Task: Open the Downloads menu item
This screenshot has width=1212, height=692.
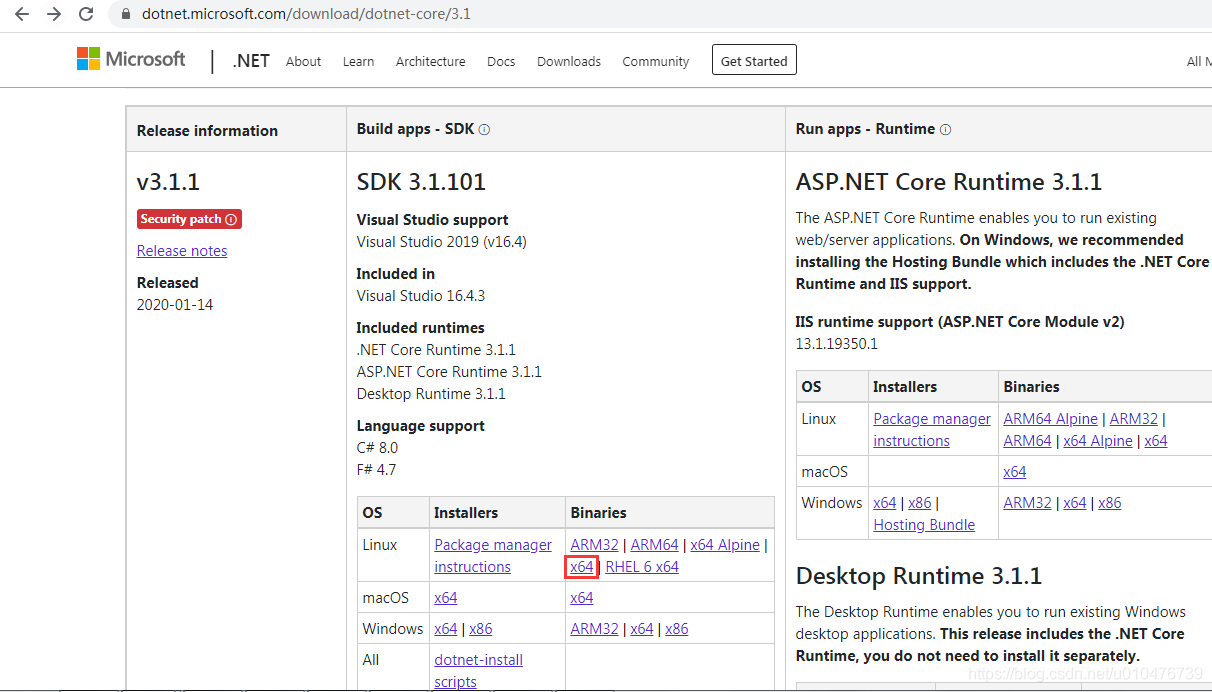Action: (569, 61)
